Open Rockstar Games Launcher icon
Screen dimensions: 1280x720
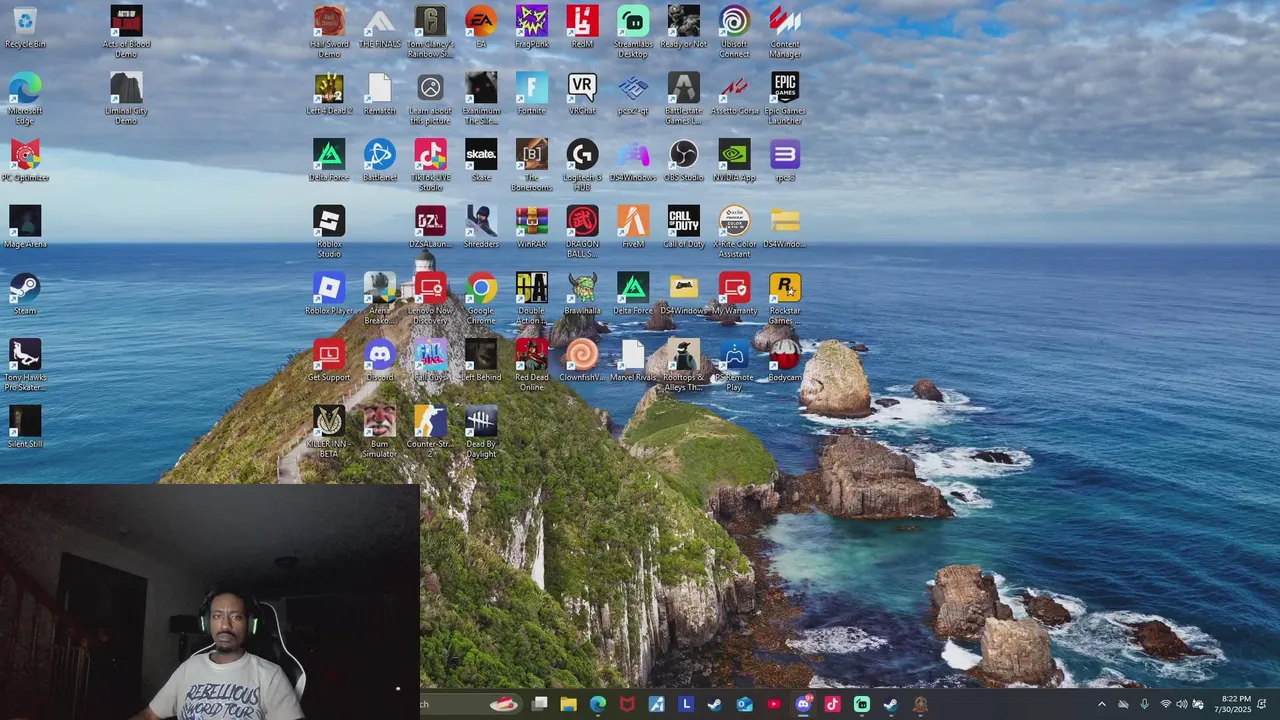pyautogui.click(x=785, y=299)
